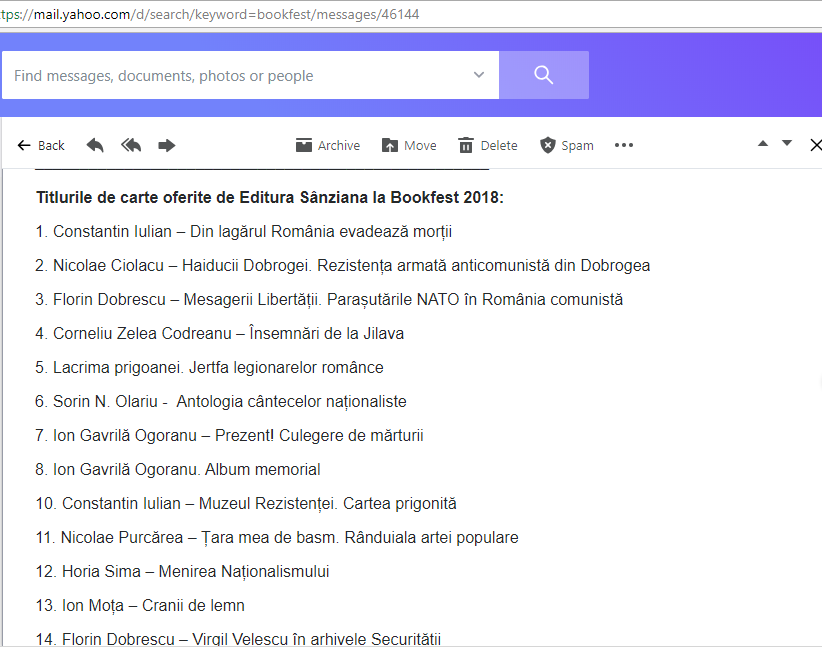This screenshot has width=822, height=647.
Task: Archive the Bookfest email
Action: (x=327, y=146)
